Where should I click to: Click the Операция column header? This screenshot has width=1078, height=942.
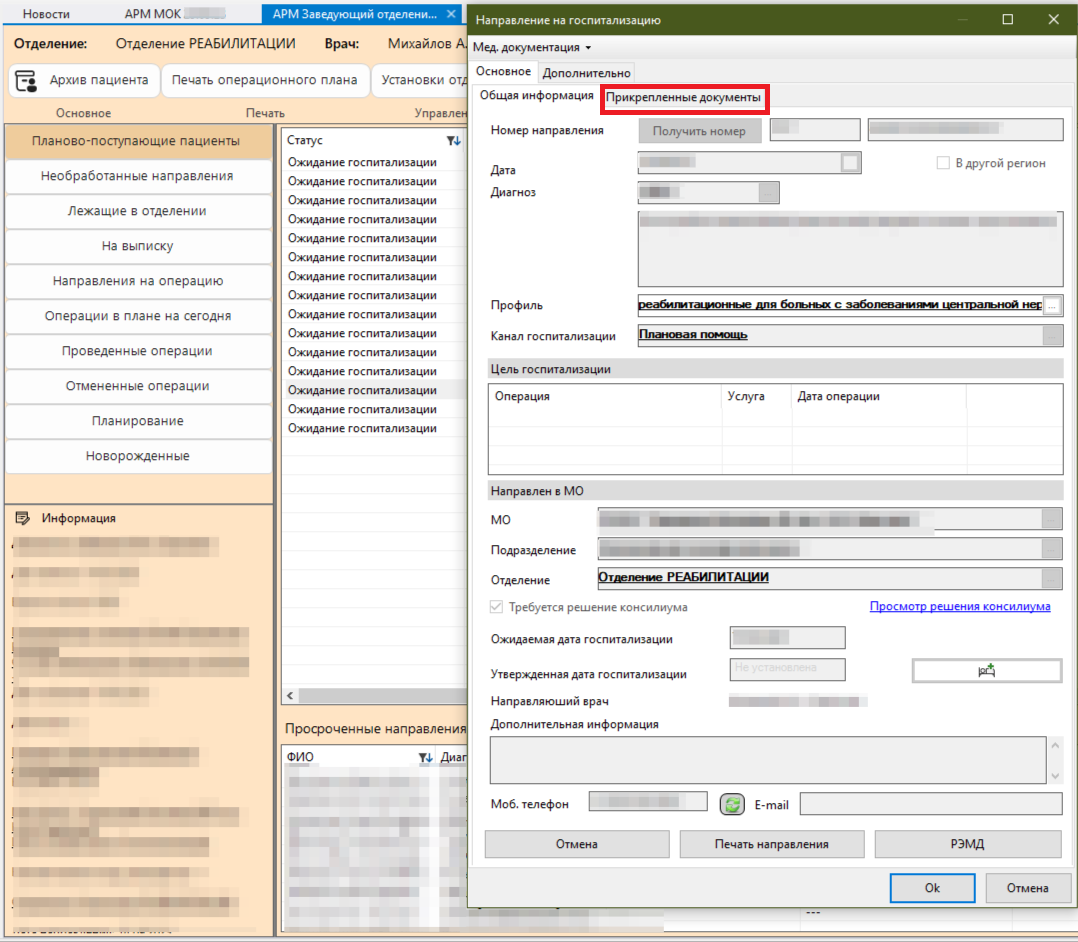point(605,397)
